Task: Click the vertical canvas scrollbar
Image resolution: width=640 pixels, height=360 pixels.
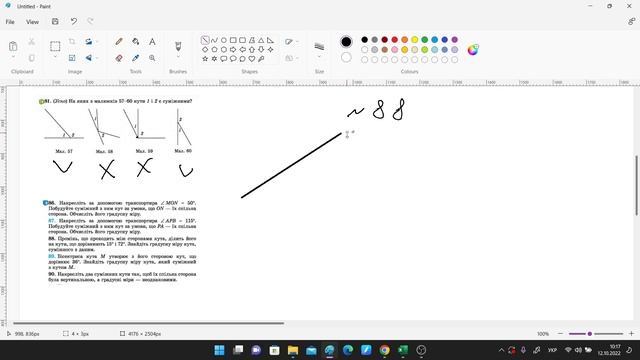Action: [636, 185]
